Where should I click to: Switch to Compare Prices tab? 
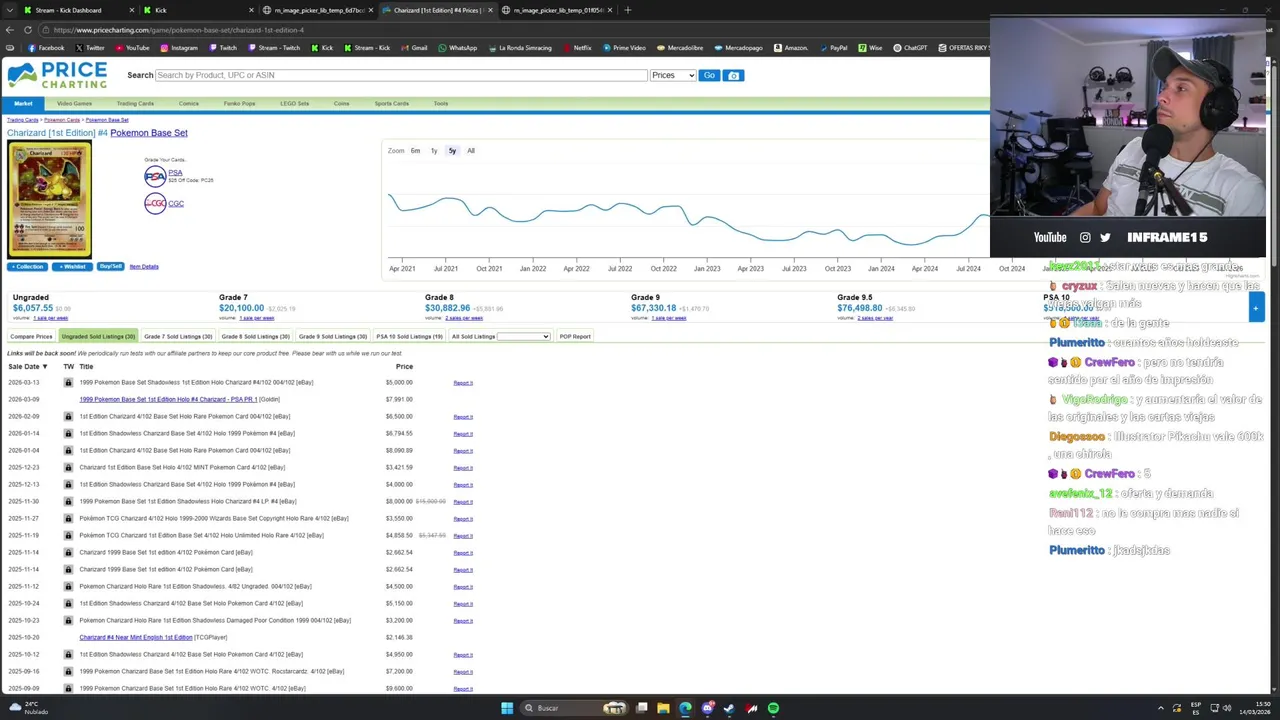31,337
